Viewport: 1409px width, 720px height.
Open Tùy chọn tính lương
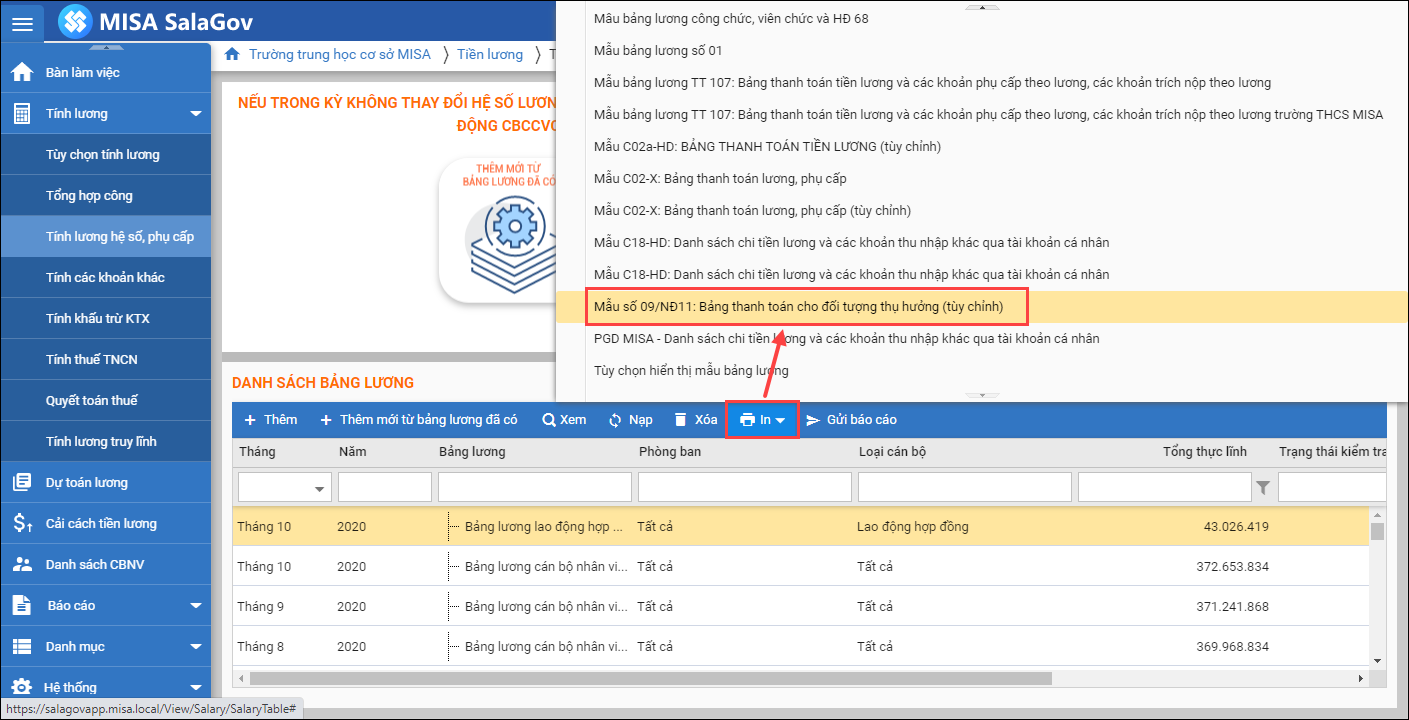tap(106, 154)
